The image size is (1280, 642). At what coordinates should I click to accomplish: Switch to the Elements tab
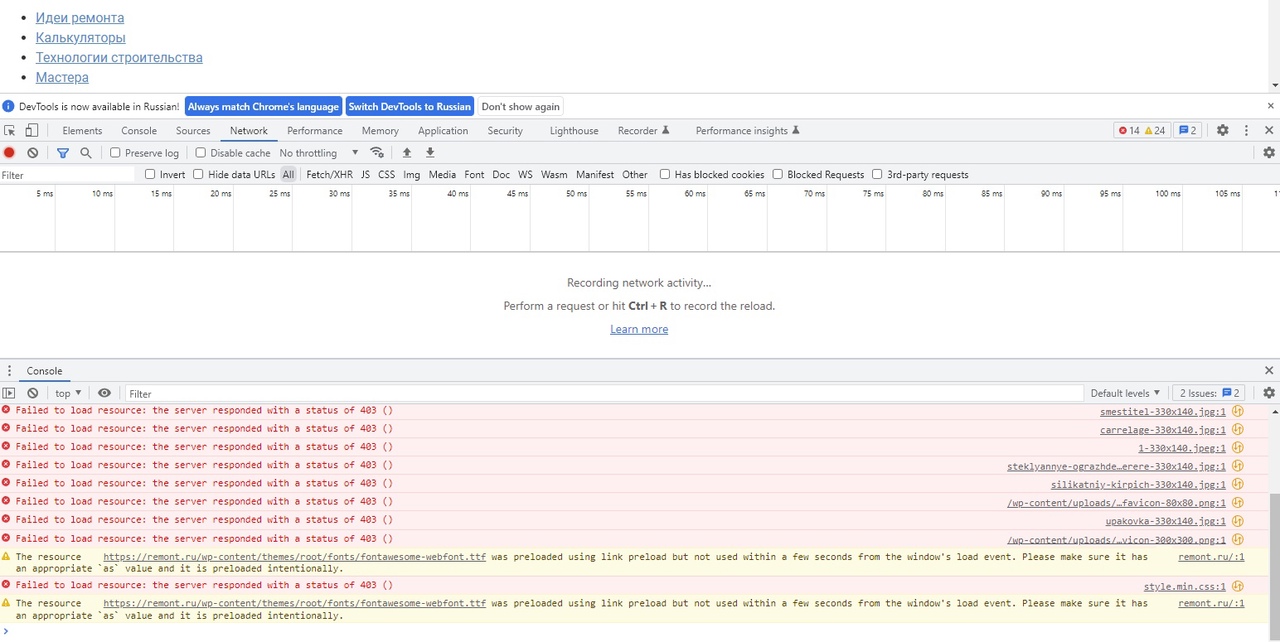(x=82, y=131)
